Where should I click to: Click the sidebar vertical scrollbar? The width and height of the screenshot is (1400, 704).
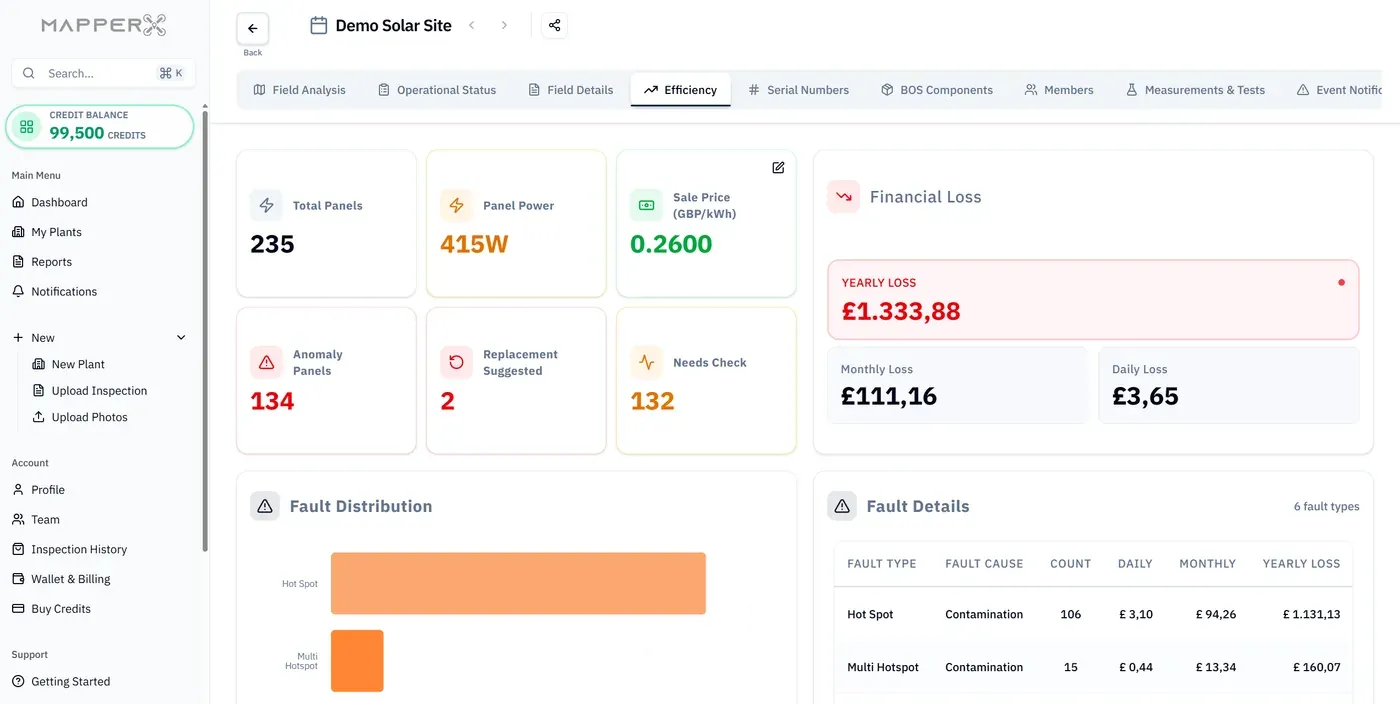[x=205, y=330]
